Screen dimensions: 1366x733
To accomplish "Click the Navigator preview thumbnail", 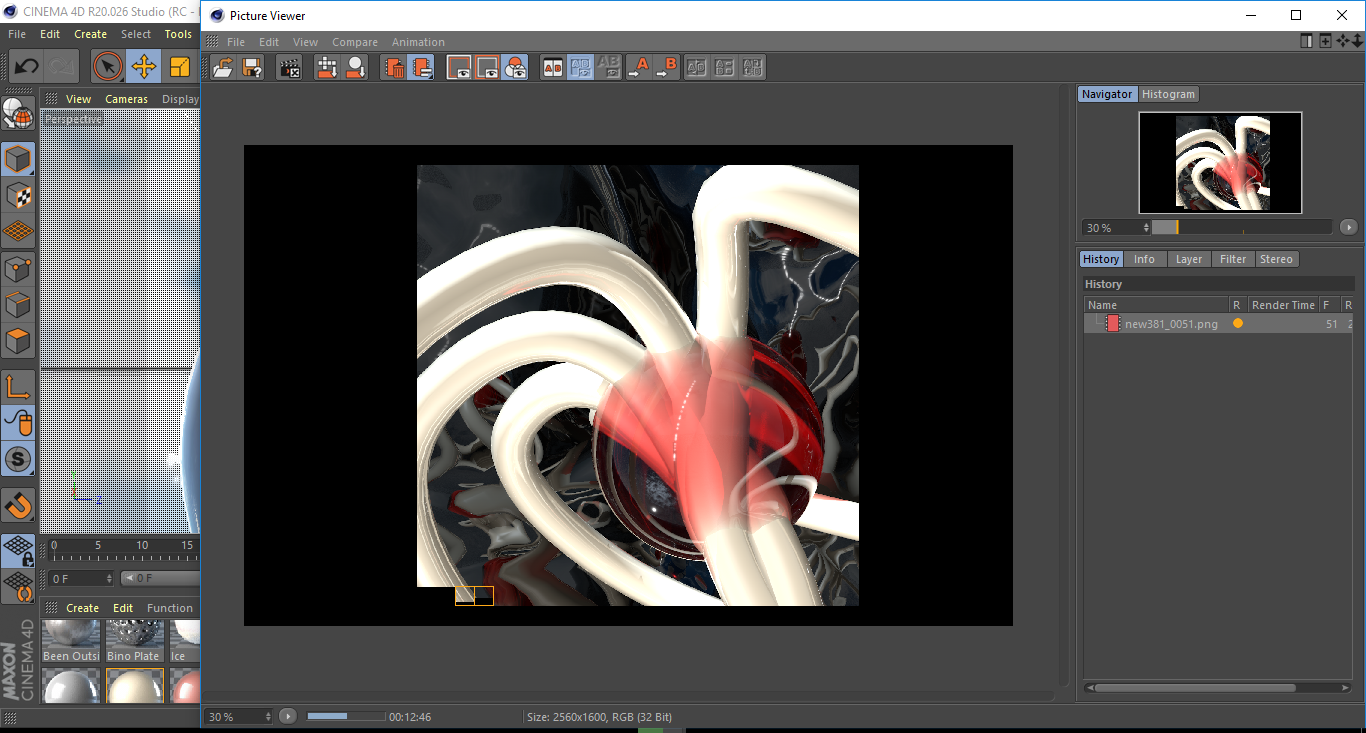I will 1220,162.
